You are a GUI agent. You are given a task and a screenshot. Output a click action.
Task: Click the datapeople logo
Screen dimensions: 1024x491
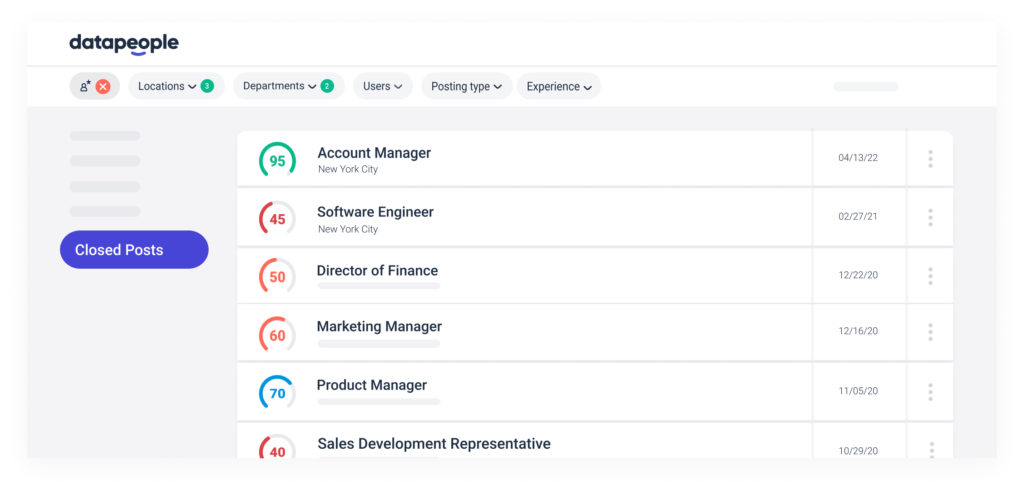[124, 44]
